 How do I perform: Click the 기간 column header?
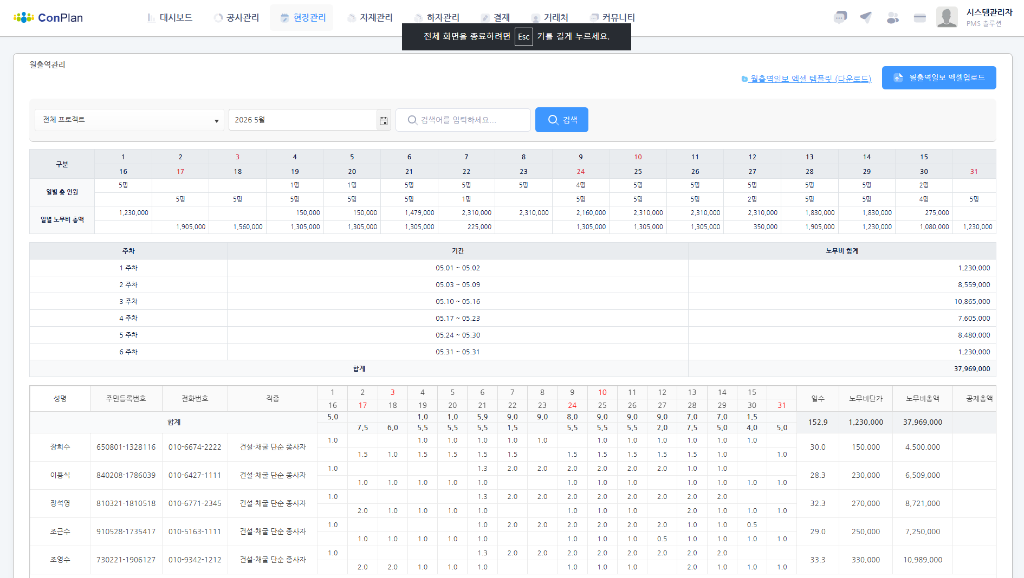pyautogui.click(x=457, y=251)
